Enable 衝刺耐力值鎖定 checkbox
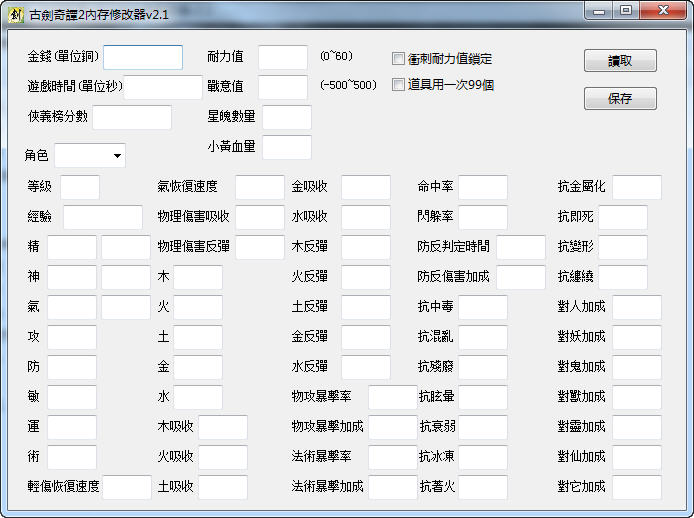The image size is (694, 518). (399, 58)
